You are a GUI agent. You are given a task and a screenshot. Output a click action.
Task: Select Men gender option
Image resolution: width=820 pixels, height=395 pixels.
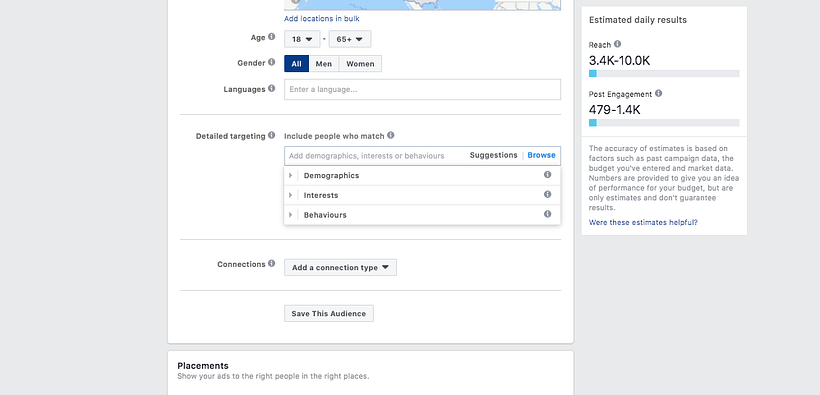coord(324,64)
